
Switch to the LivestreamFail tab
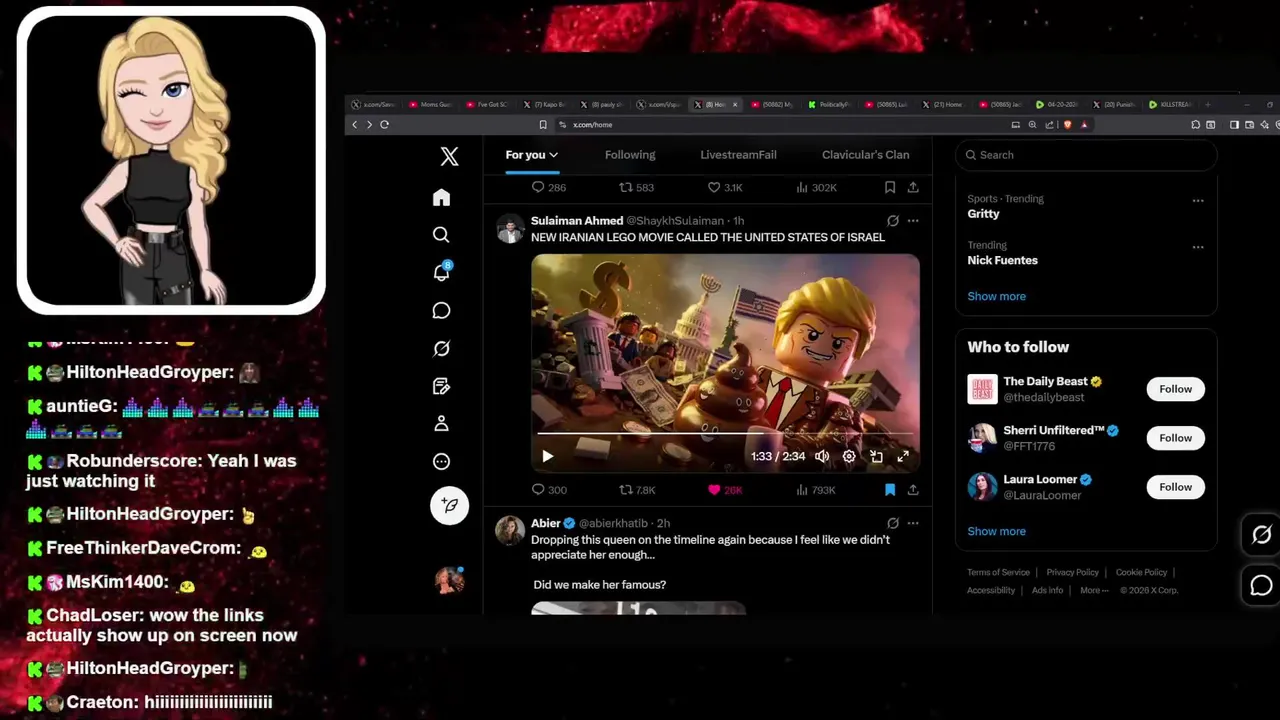[x=738, y=155]
